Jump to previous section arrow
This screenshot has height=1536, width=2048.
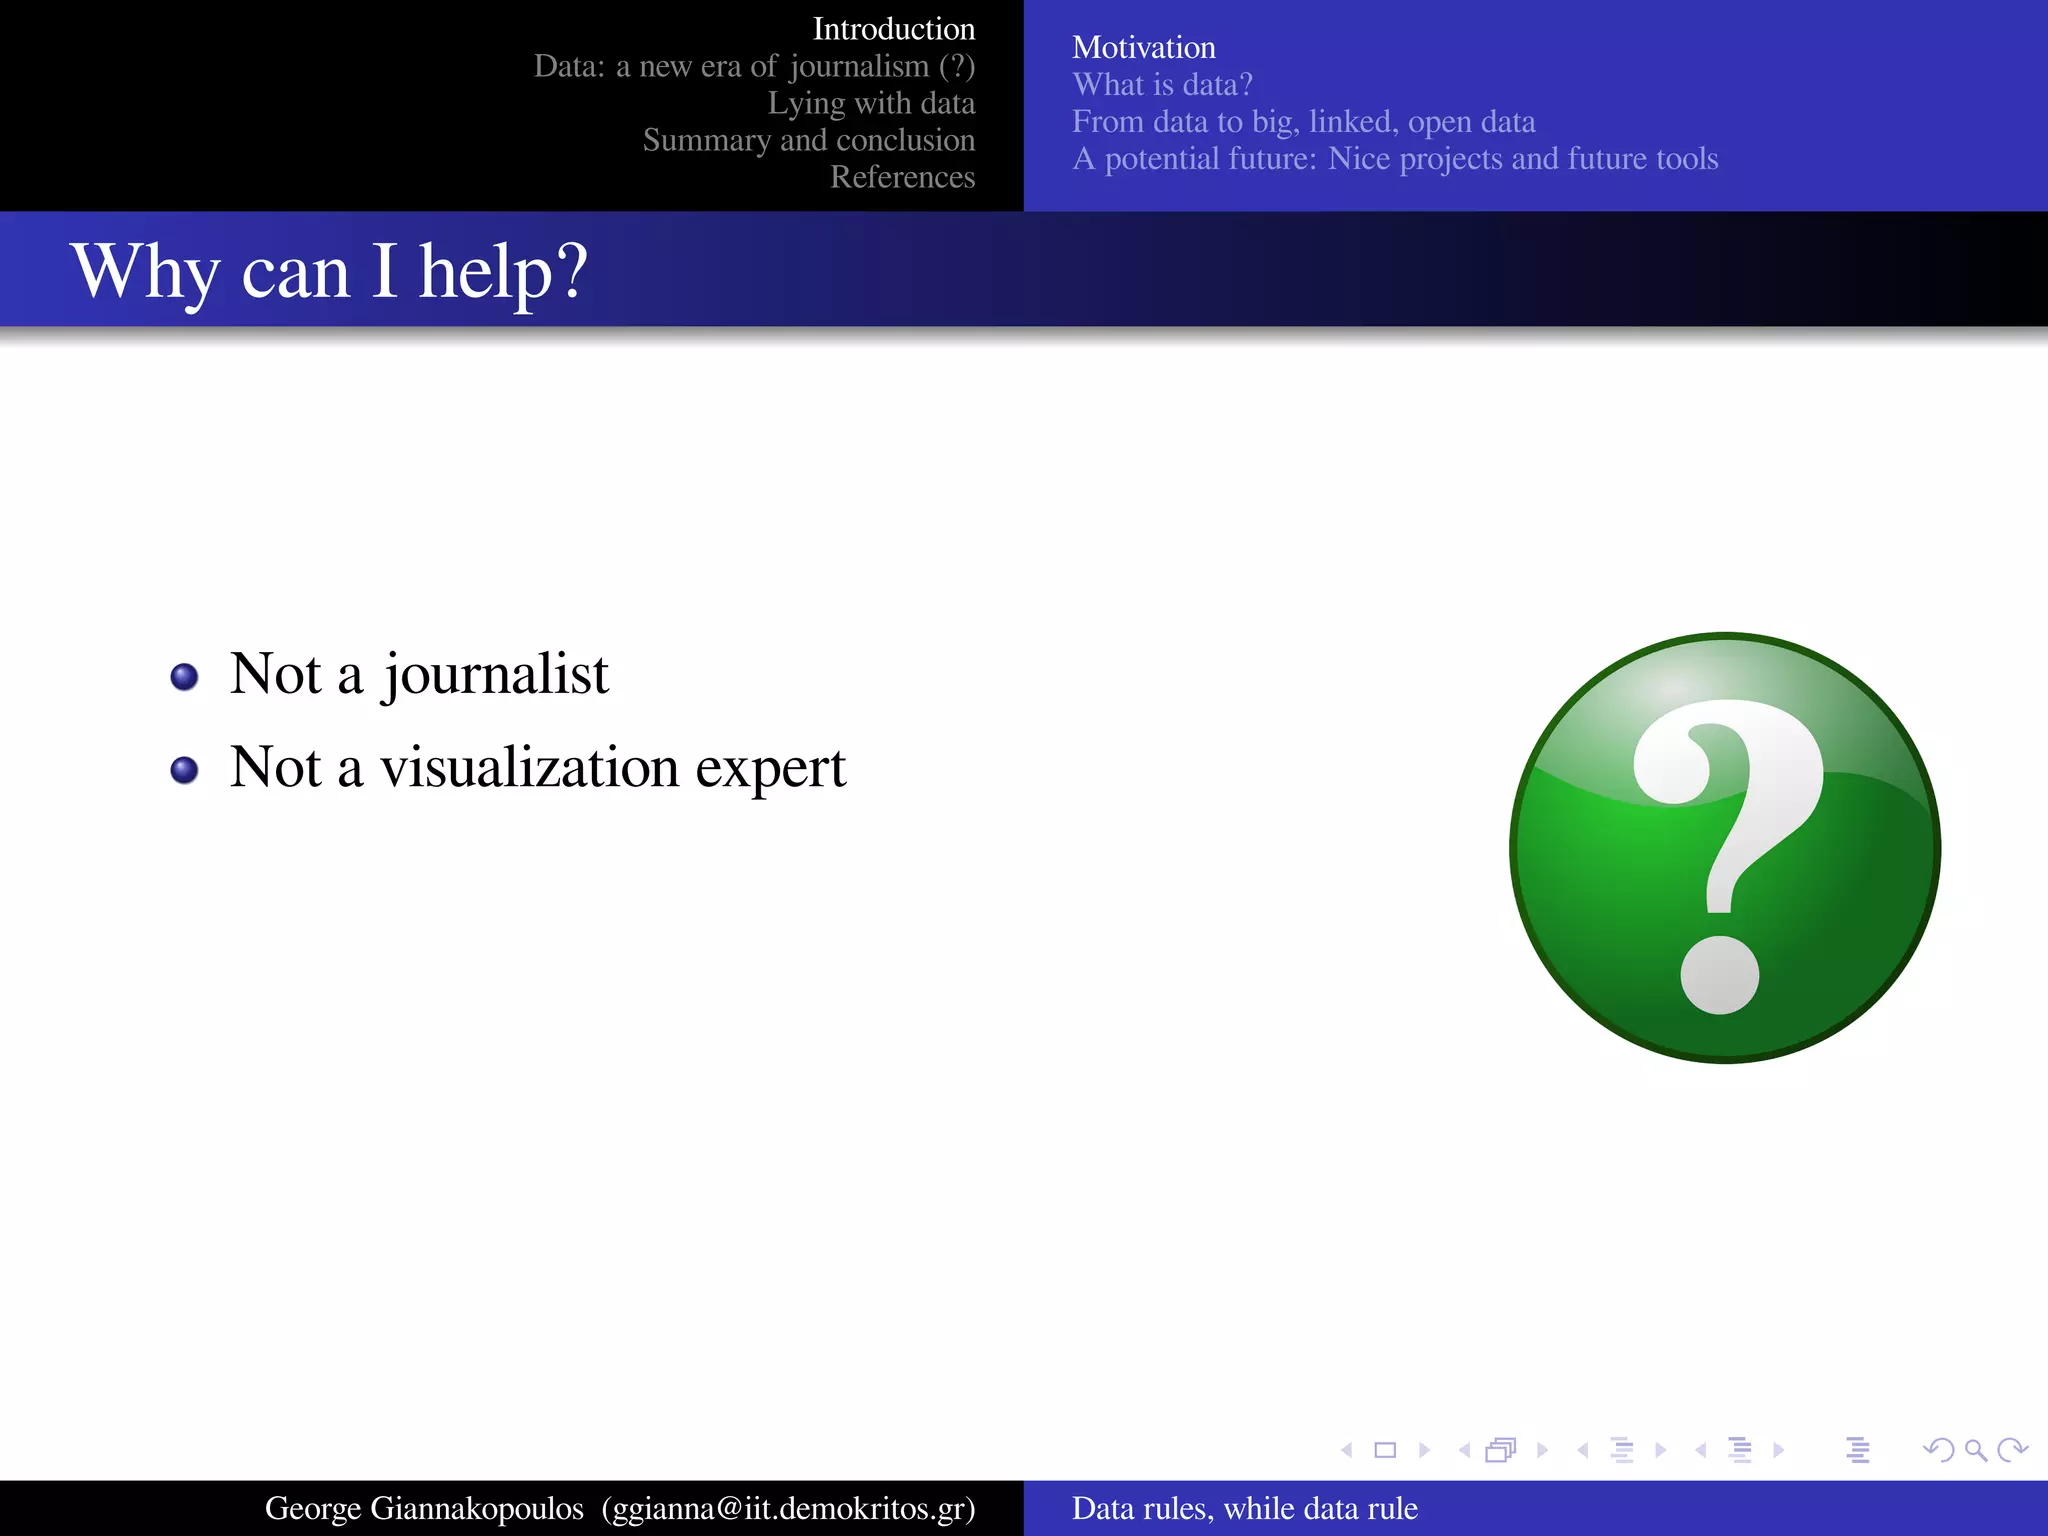(x=1700, y=1450)
